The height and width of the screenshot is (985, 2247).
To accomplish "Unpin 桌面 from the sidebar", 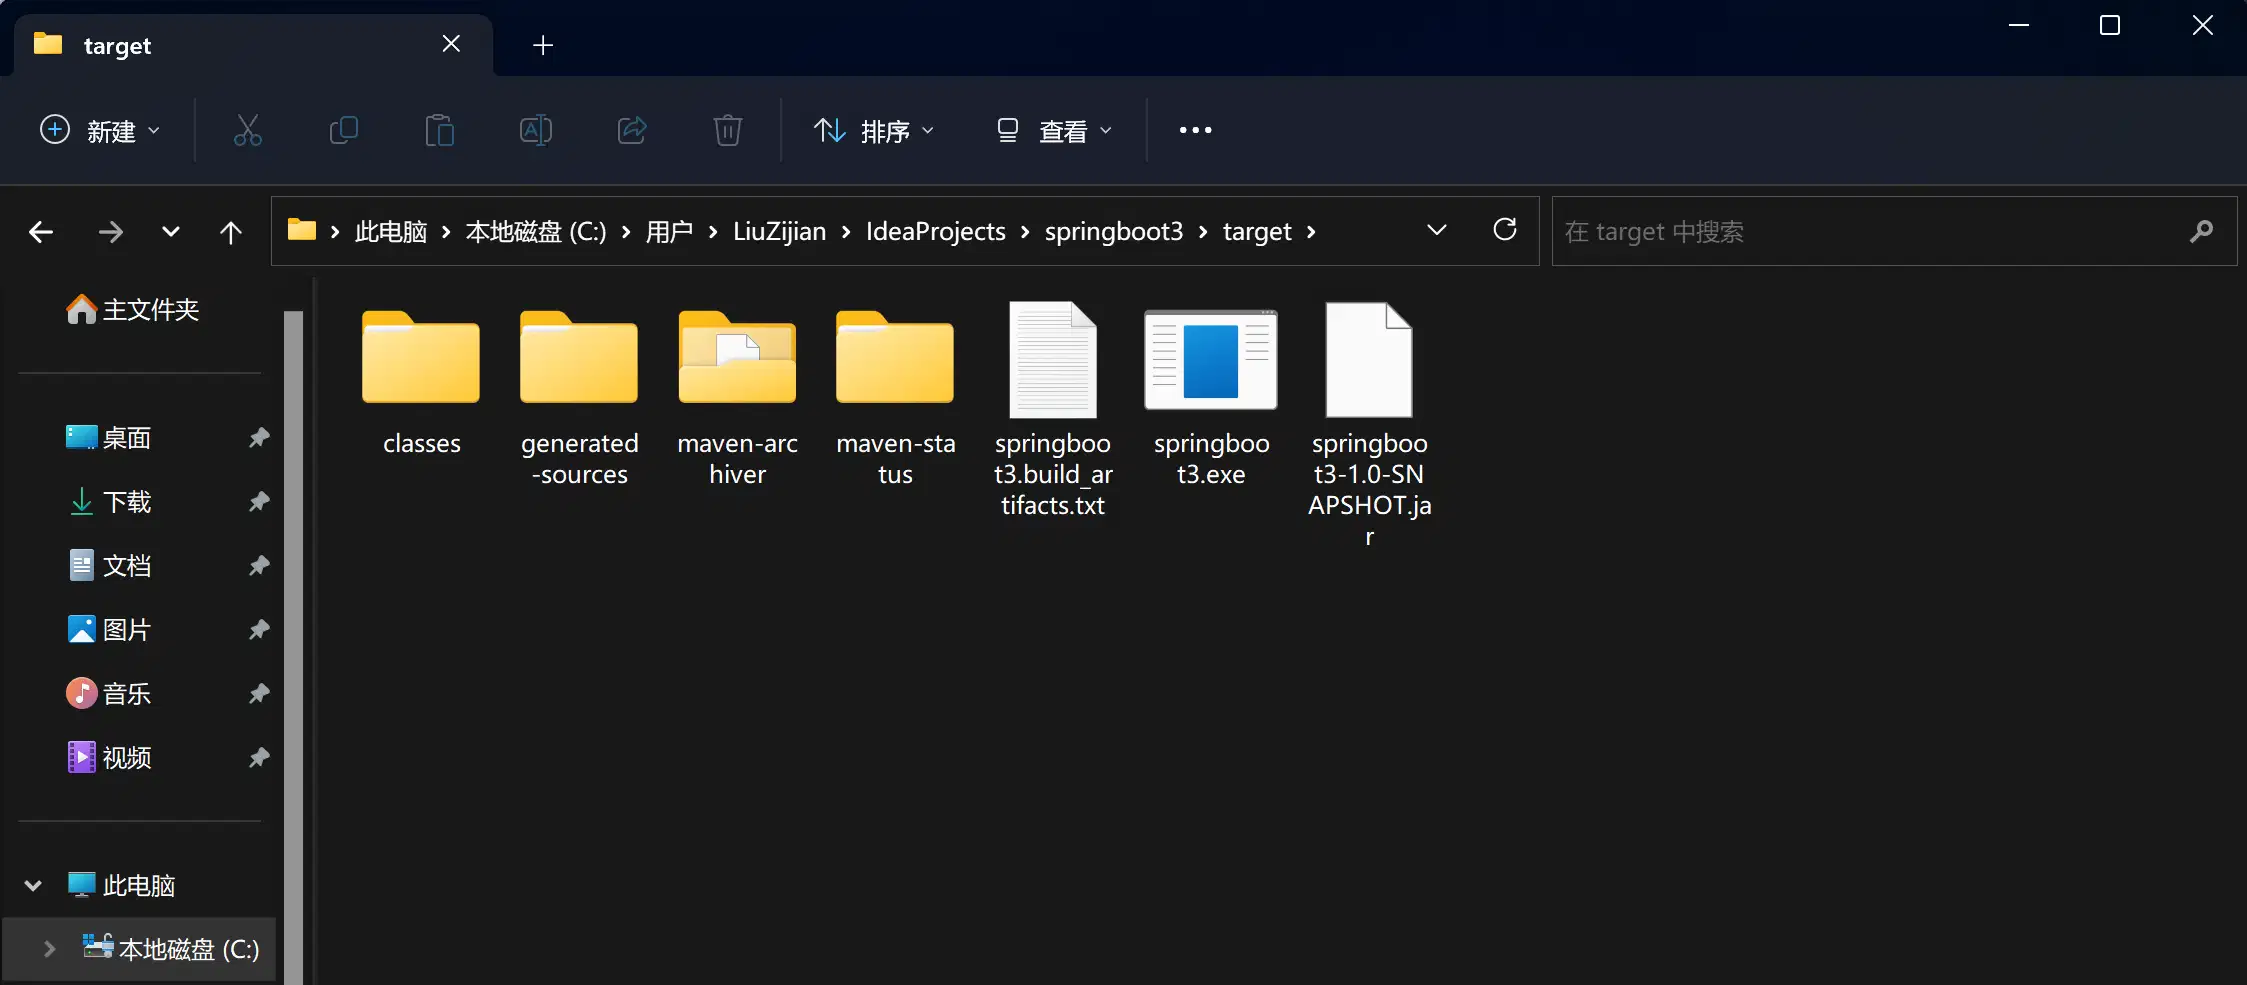I will pos(258,437).
